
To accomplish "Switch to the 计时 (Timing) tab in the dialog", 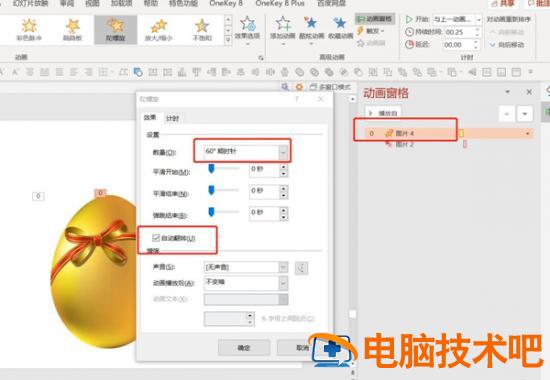I will point(173,119).
